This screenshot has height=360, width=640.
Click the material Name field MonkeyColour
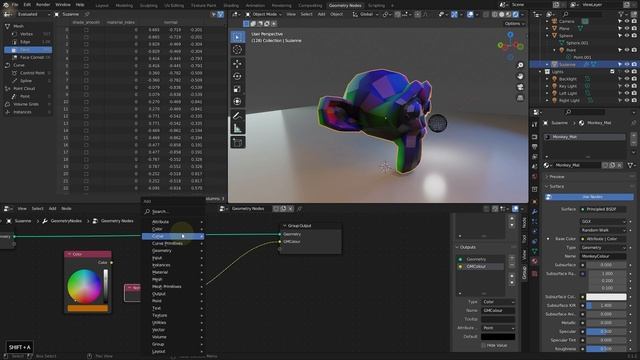point(603,256)
